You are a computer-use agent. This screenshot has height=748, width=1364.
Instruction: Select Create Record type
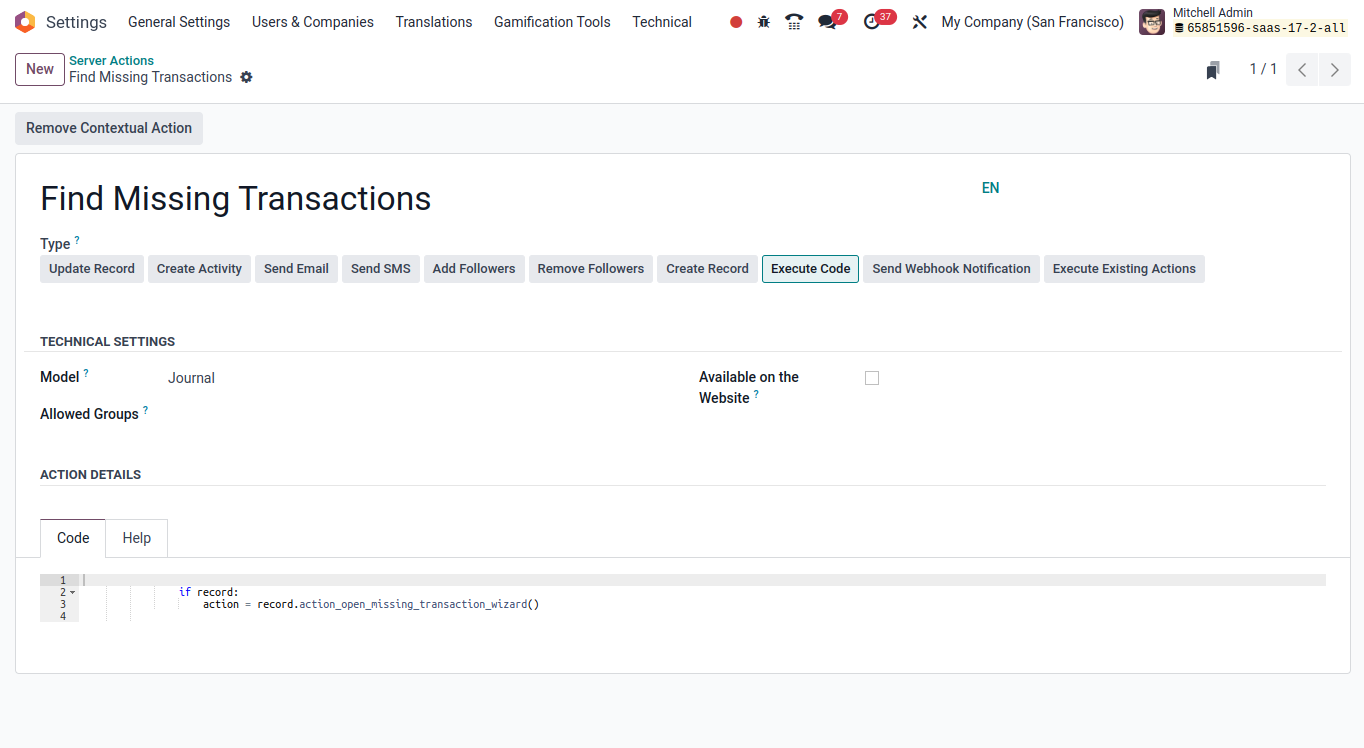pos(707,269)
